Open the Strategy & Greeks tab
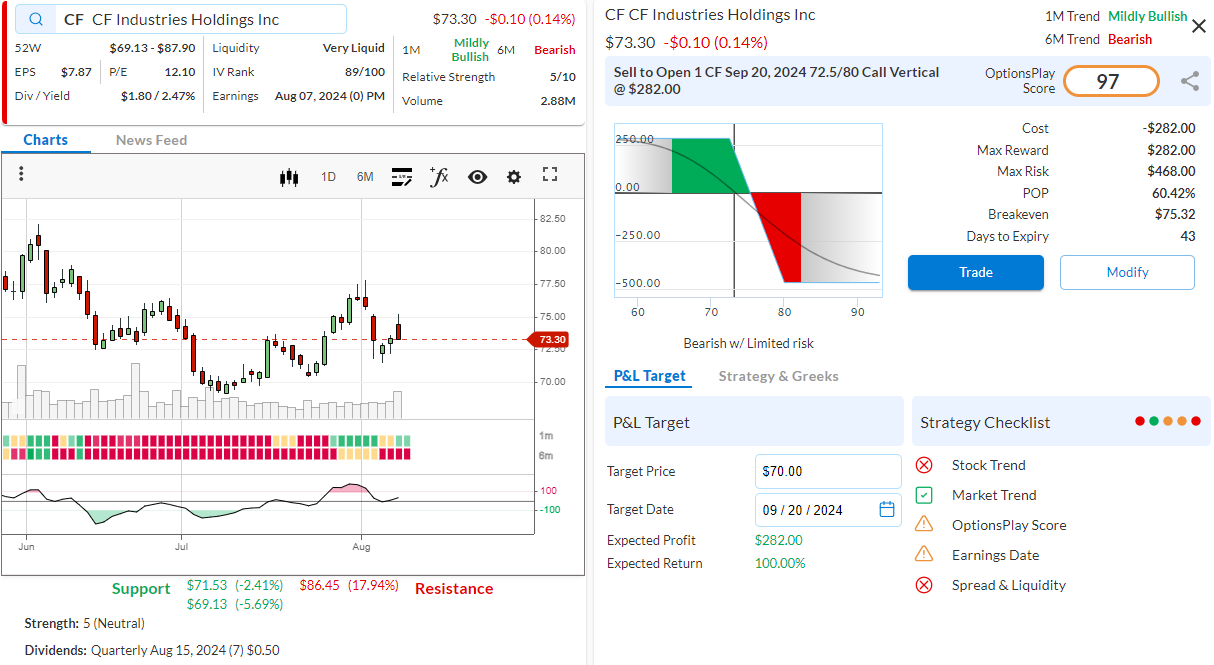 pyautogui.click(x=779, y=376)
